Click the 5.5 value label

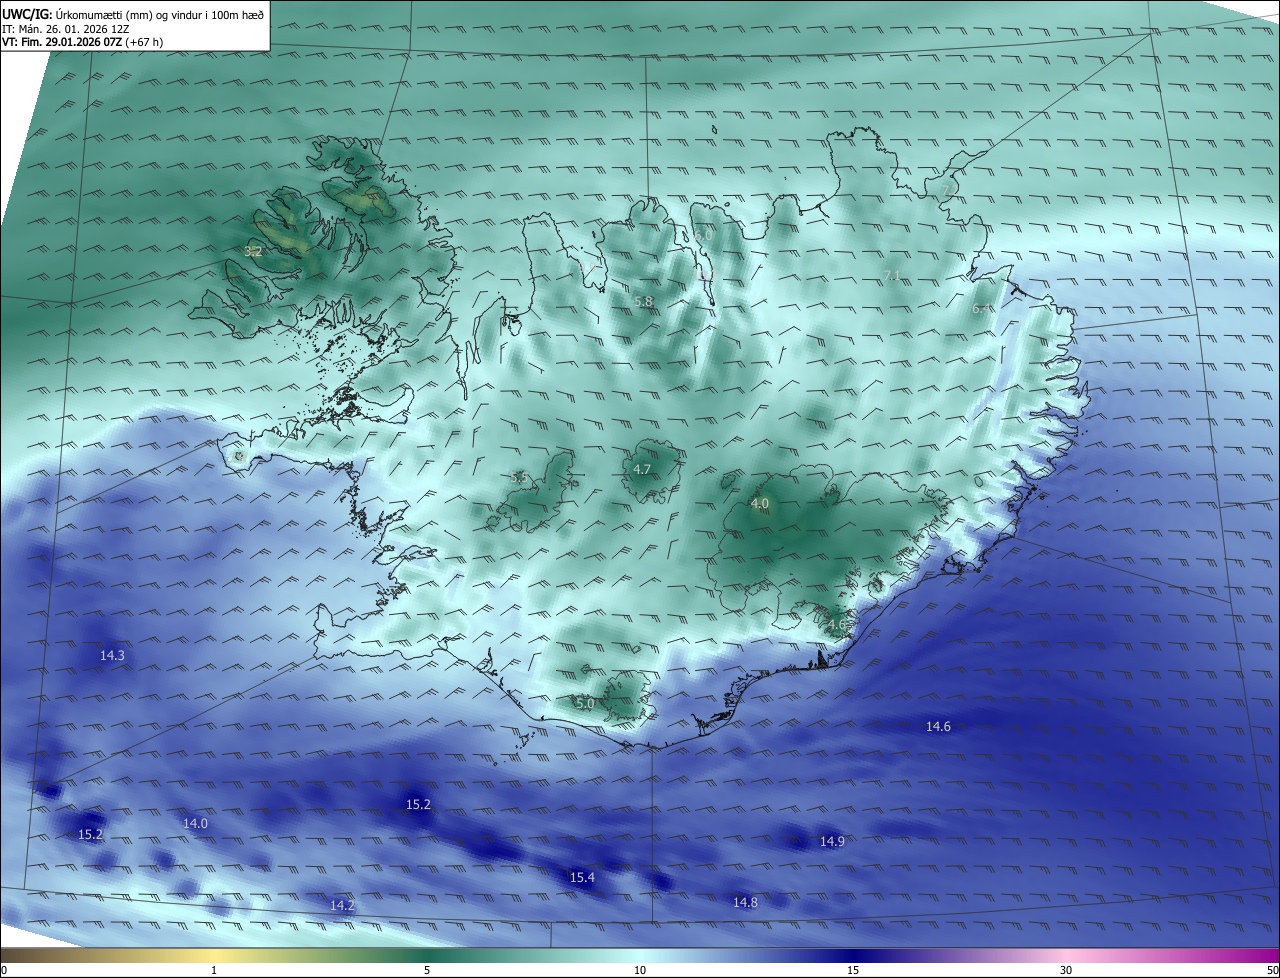point(518,477)
